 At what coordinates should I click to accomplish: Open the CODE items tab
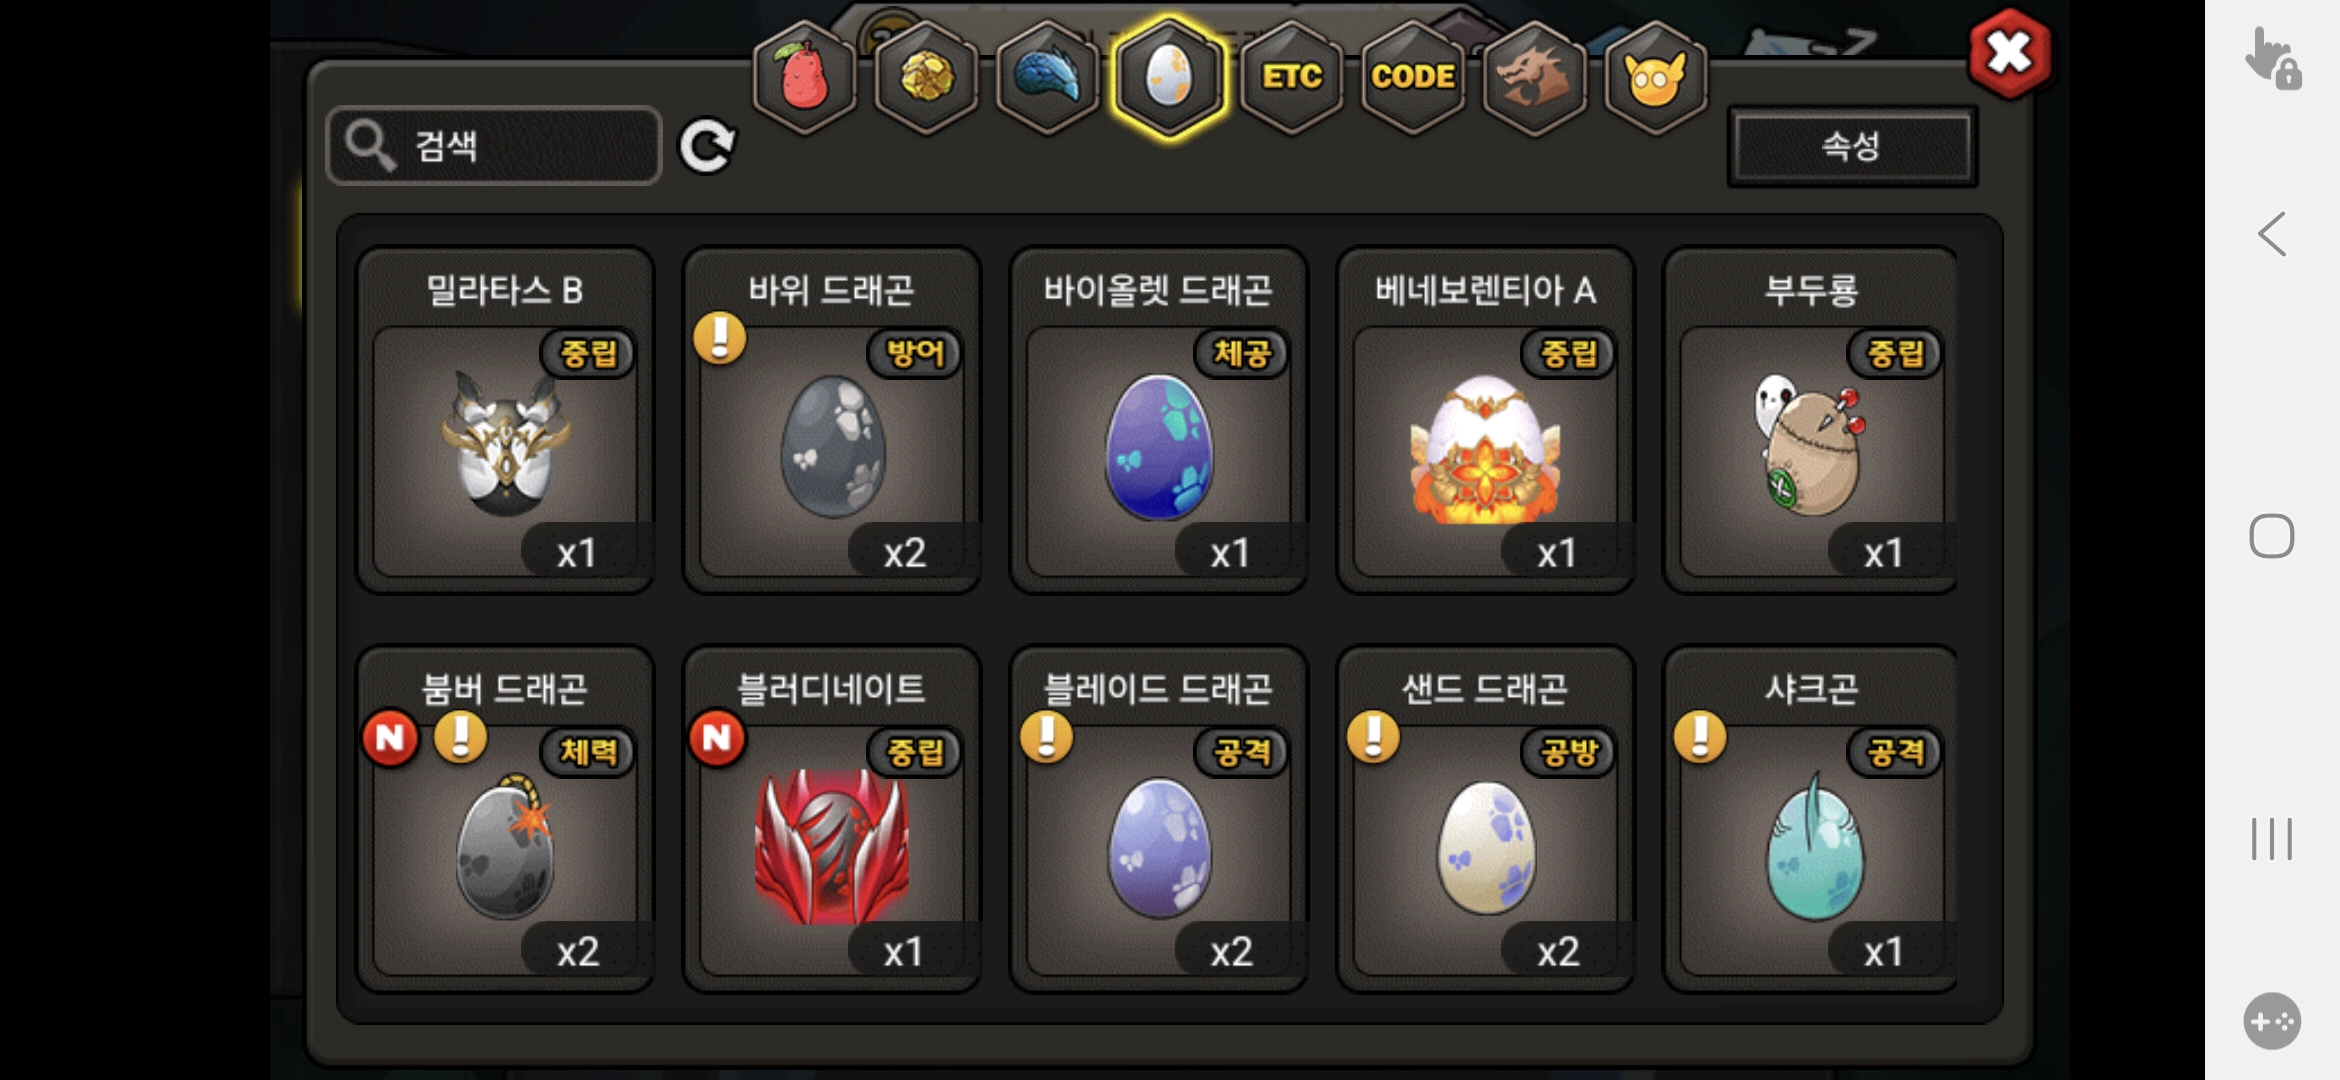click(x=1413, y=77)
